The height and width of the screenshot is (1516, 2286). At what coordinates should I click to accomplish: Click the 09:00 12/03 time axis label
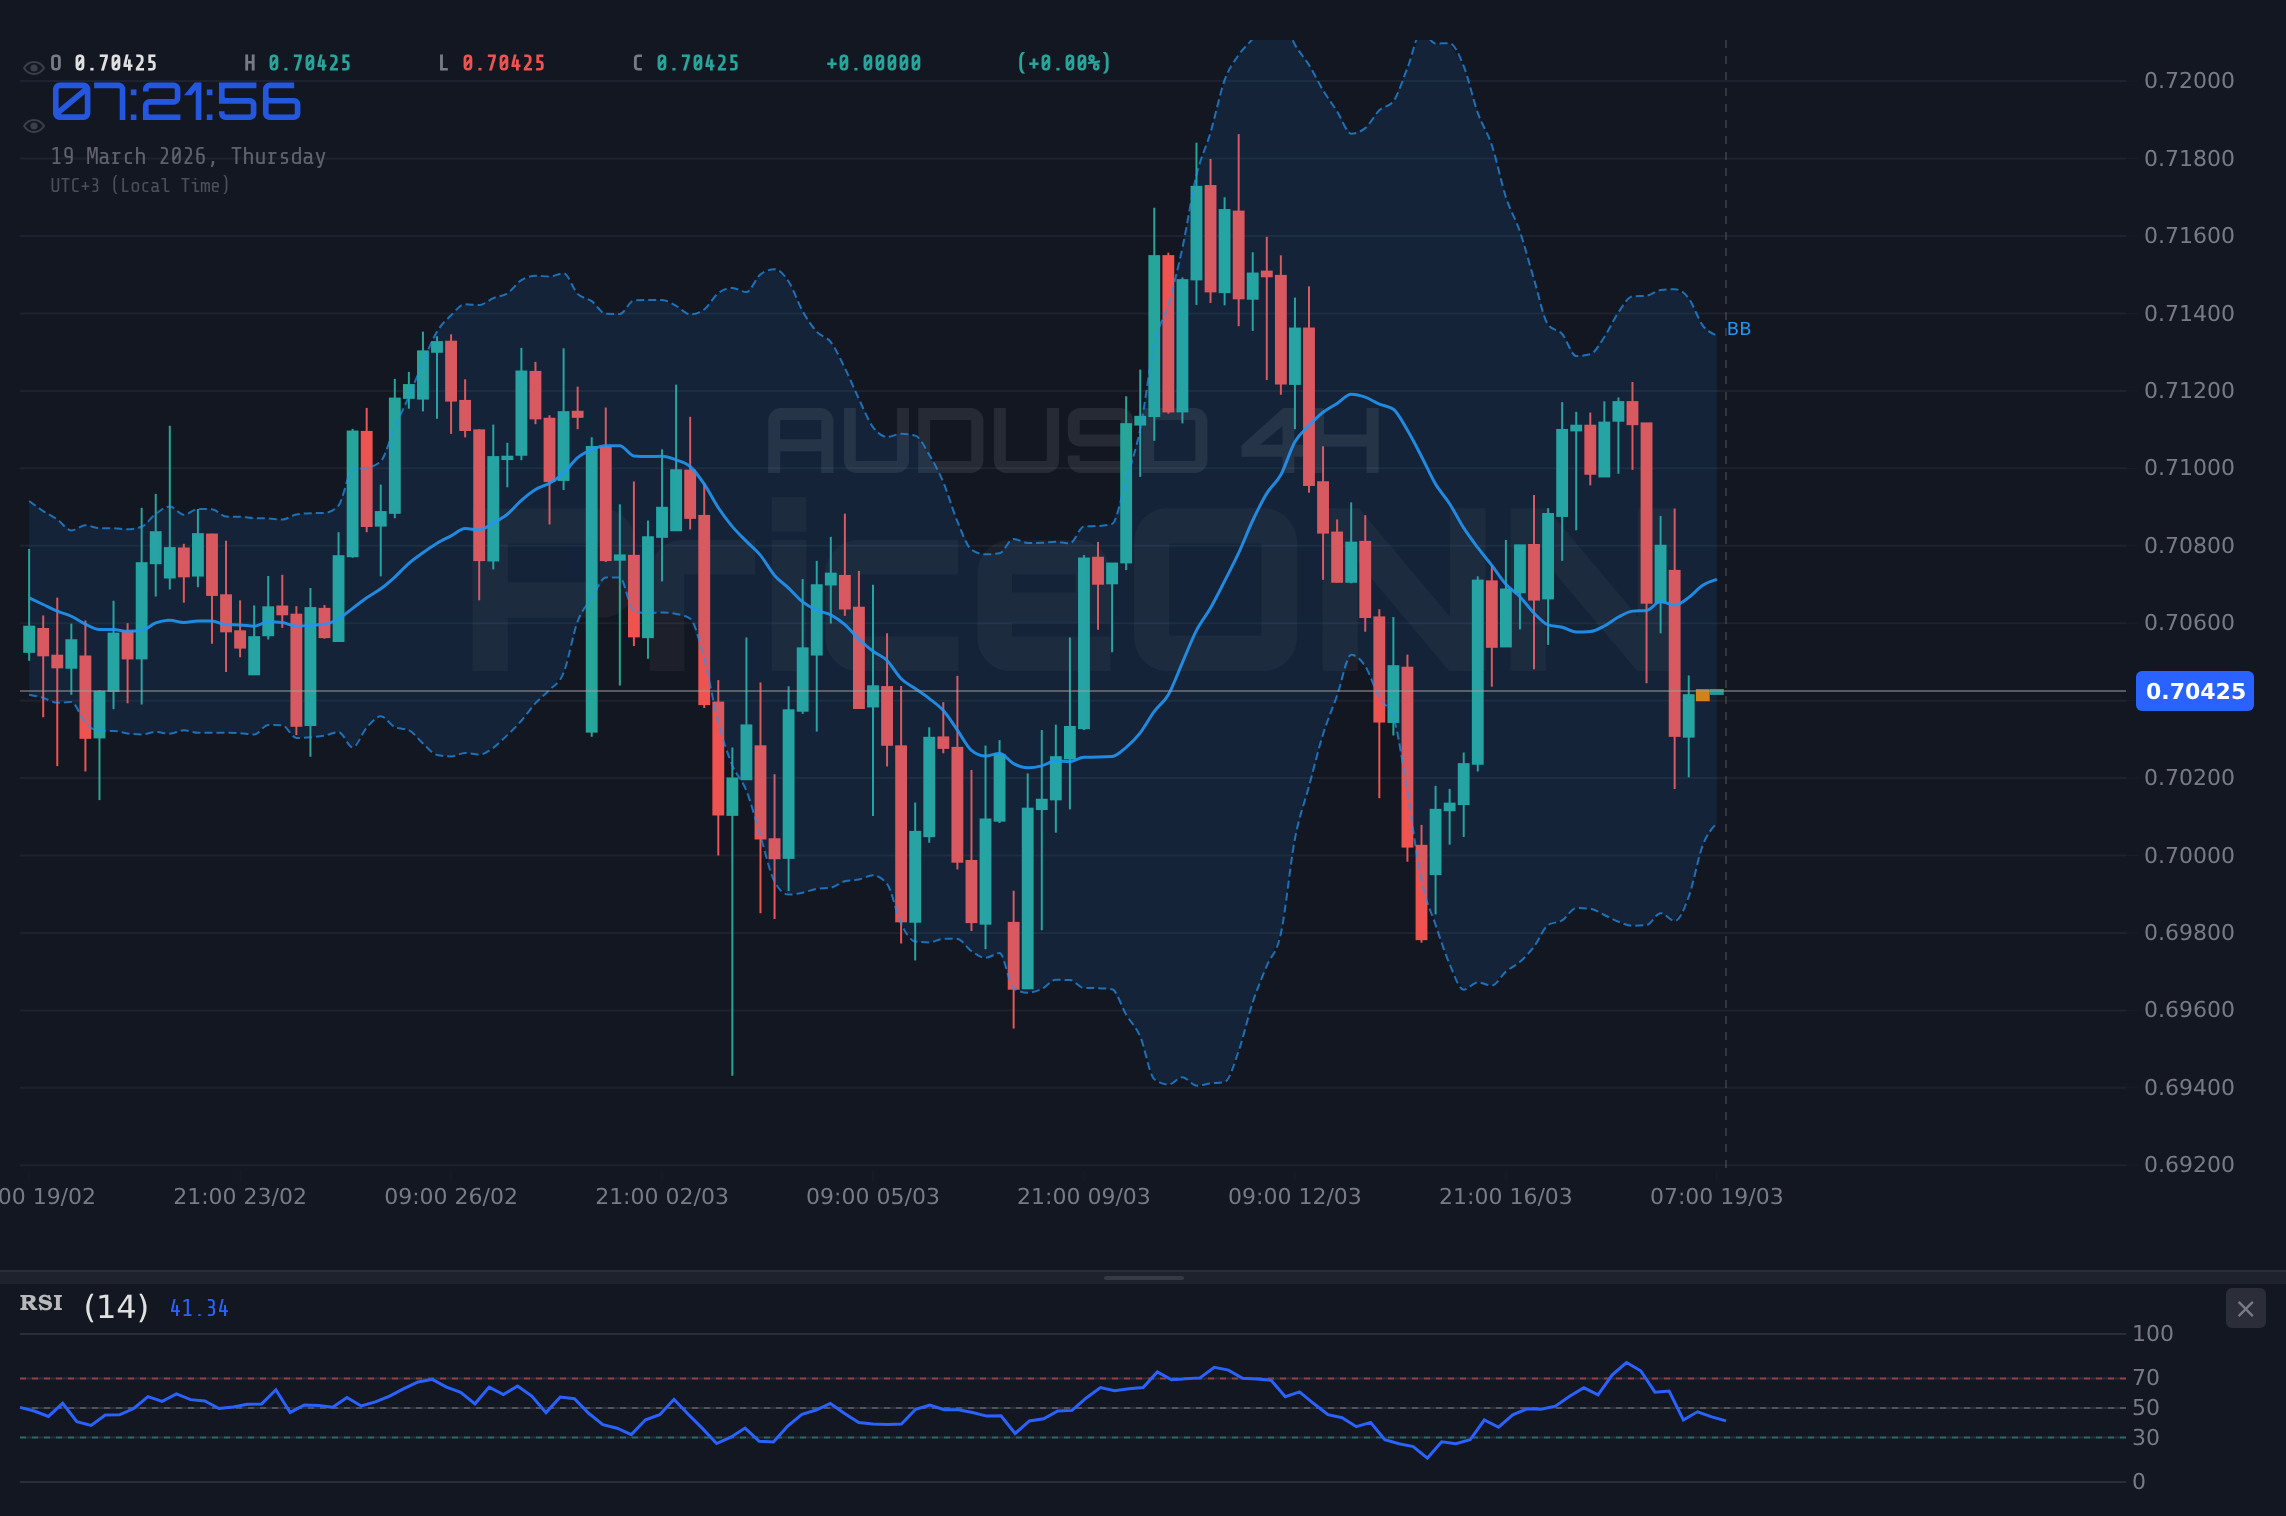pos(1295,1195)
